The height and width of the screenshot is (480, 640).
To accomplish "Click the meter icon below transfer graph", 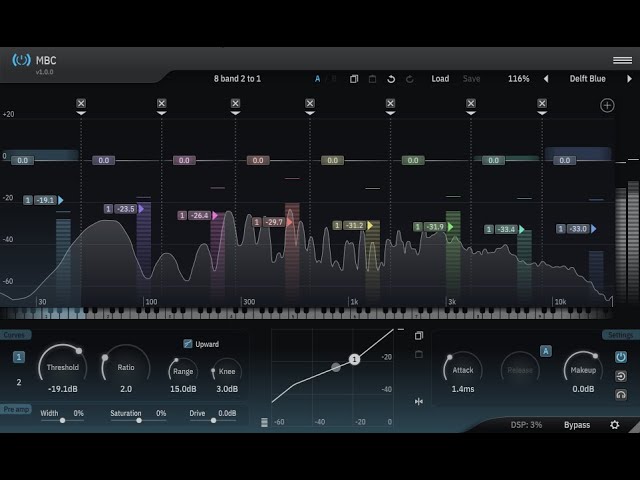I will pos(264,422).
